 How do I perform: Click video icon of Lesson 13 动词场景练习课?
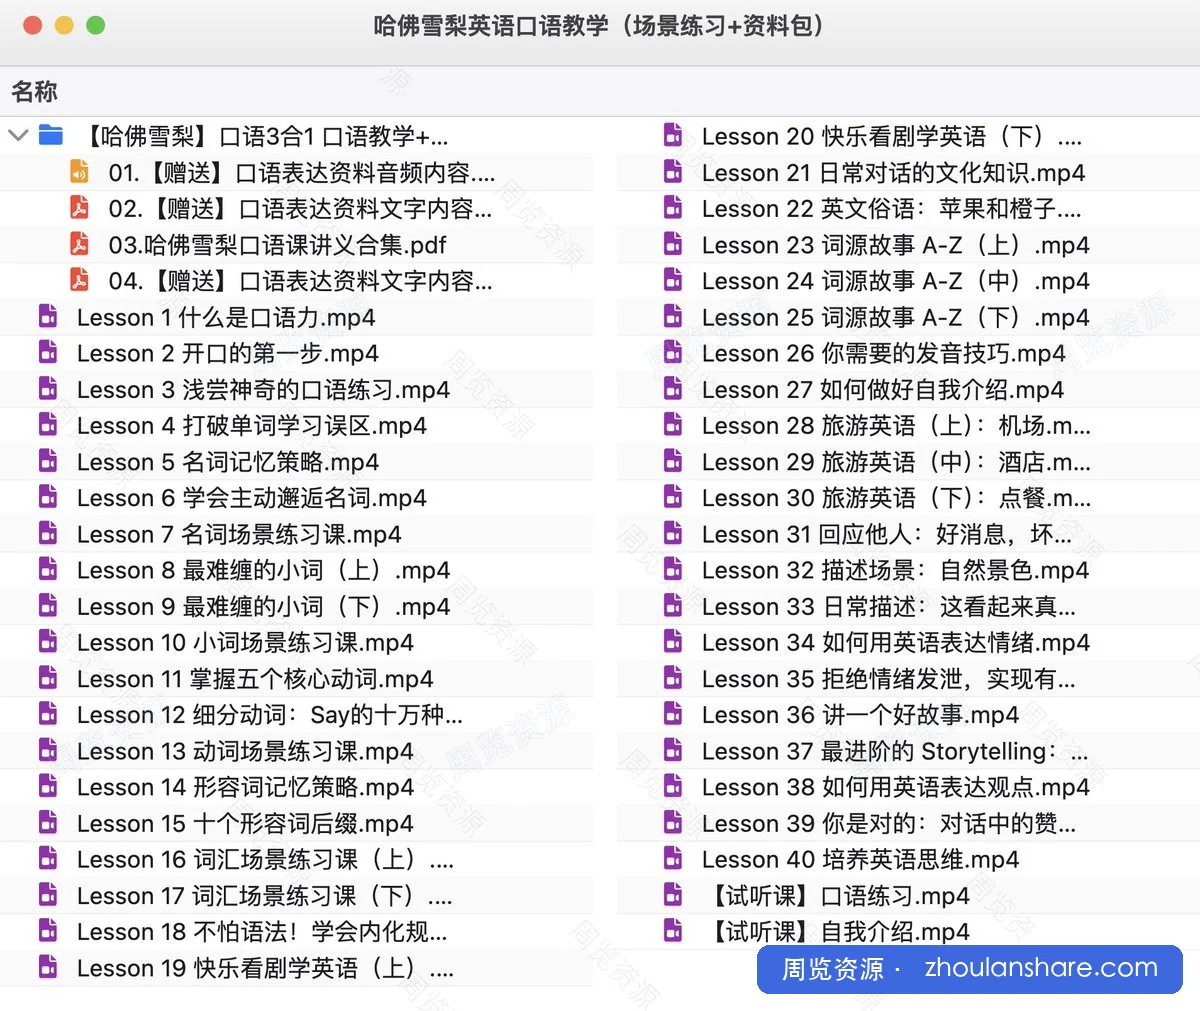pyautogui.click(x=48, y=750)
